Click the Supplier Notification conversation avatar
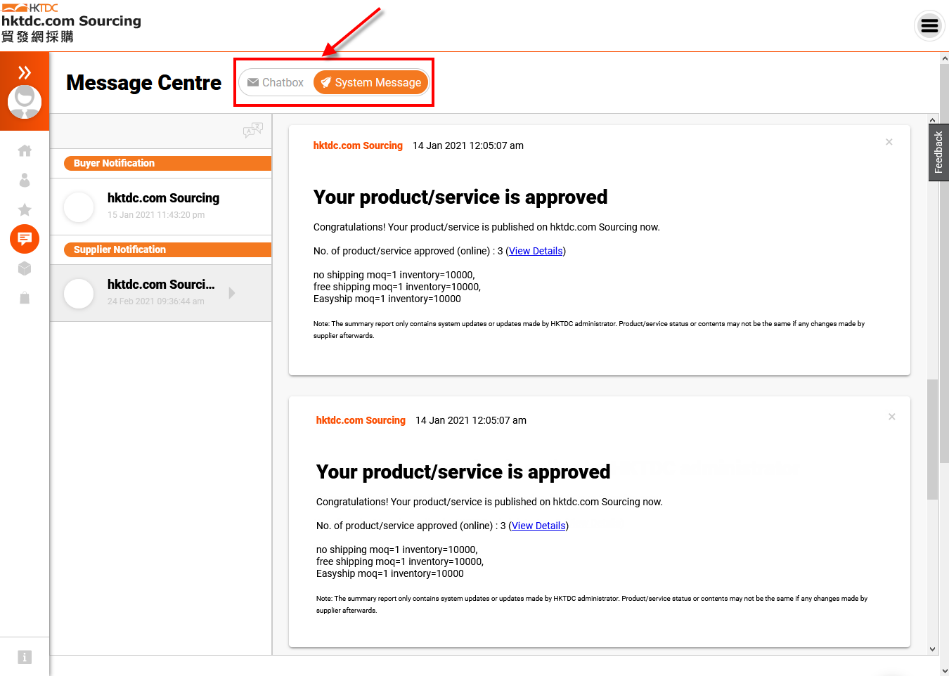The image size is (949, 676). point(79,294)
